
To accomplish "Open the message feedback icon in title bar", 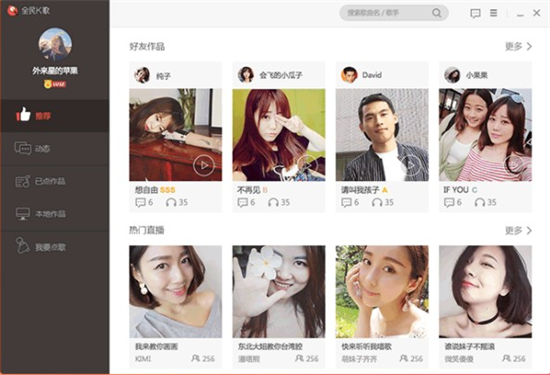I will 475,13.
